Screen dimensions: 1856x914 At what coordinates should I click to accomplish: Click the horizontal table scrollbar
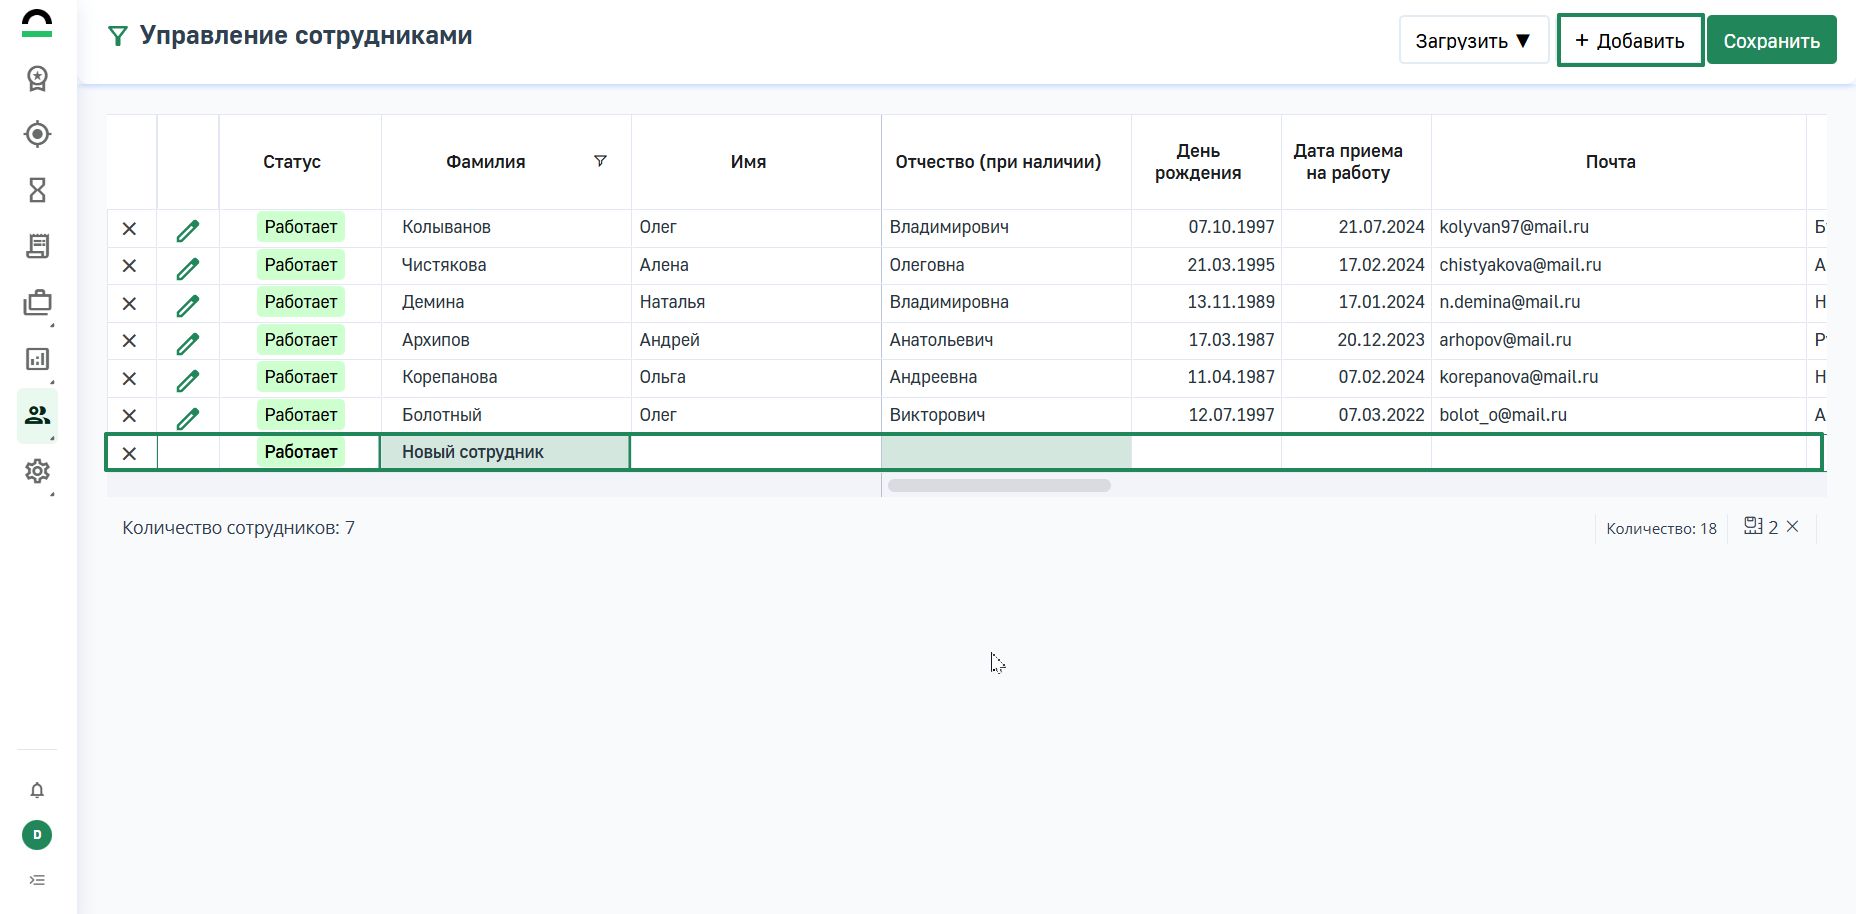click(999, 486)
